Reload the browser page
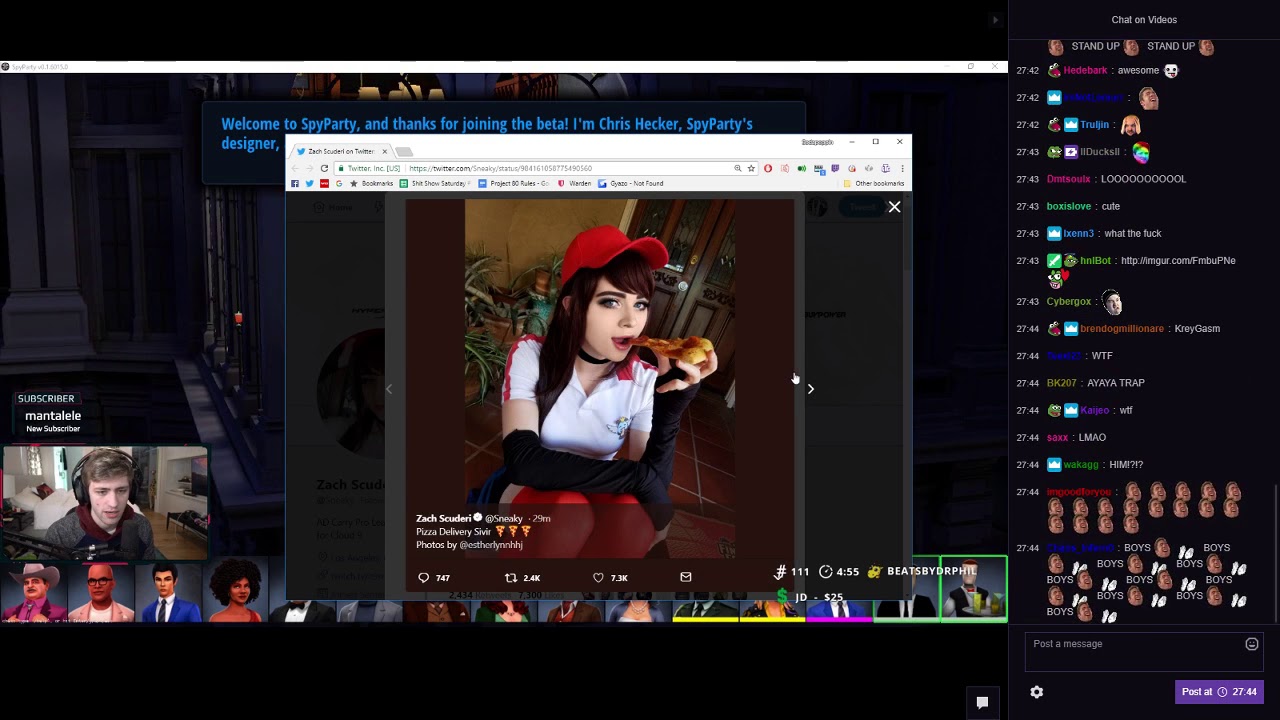Viewport: 1280px width, 720px height. coord(324,168)
